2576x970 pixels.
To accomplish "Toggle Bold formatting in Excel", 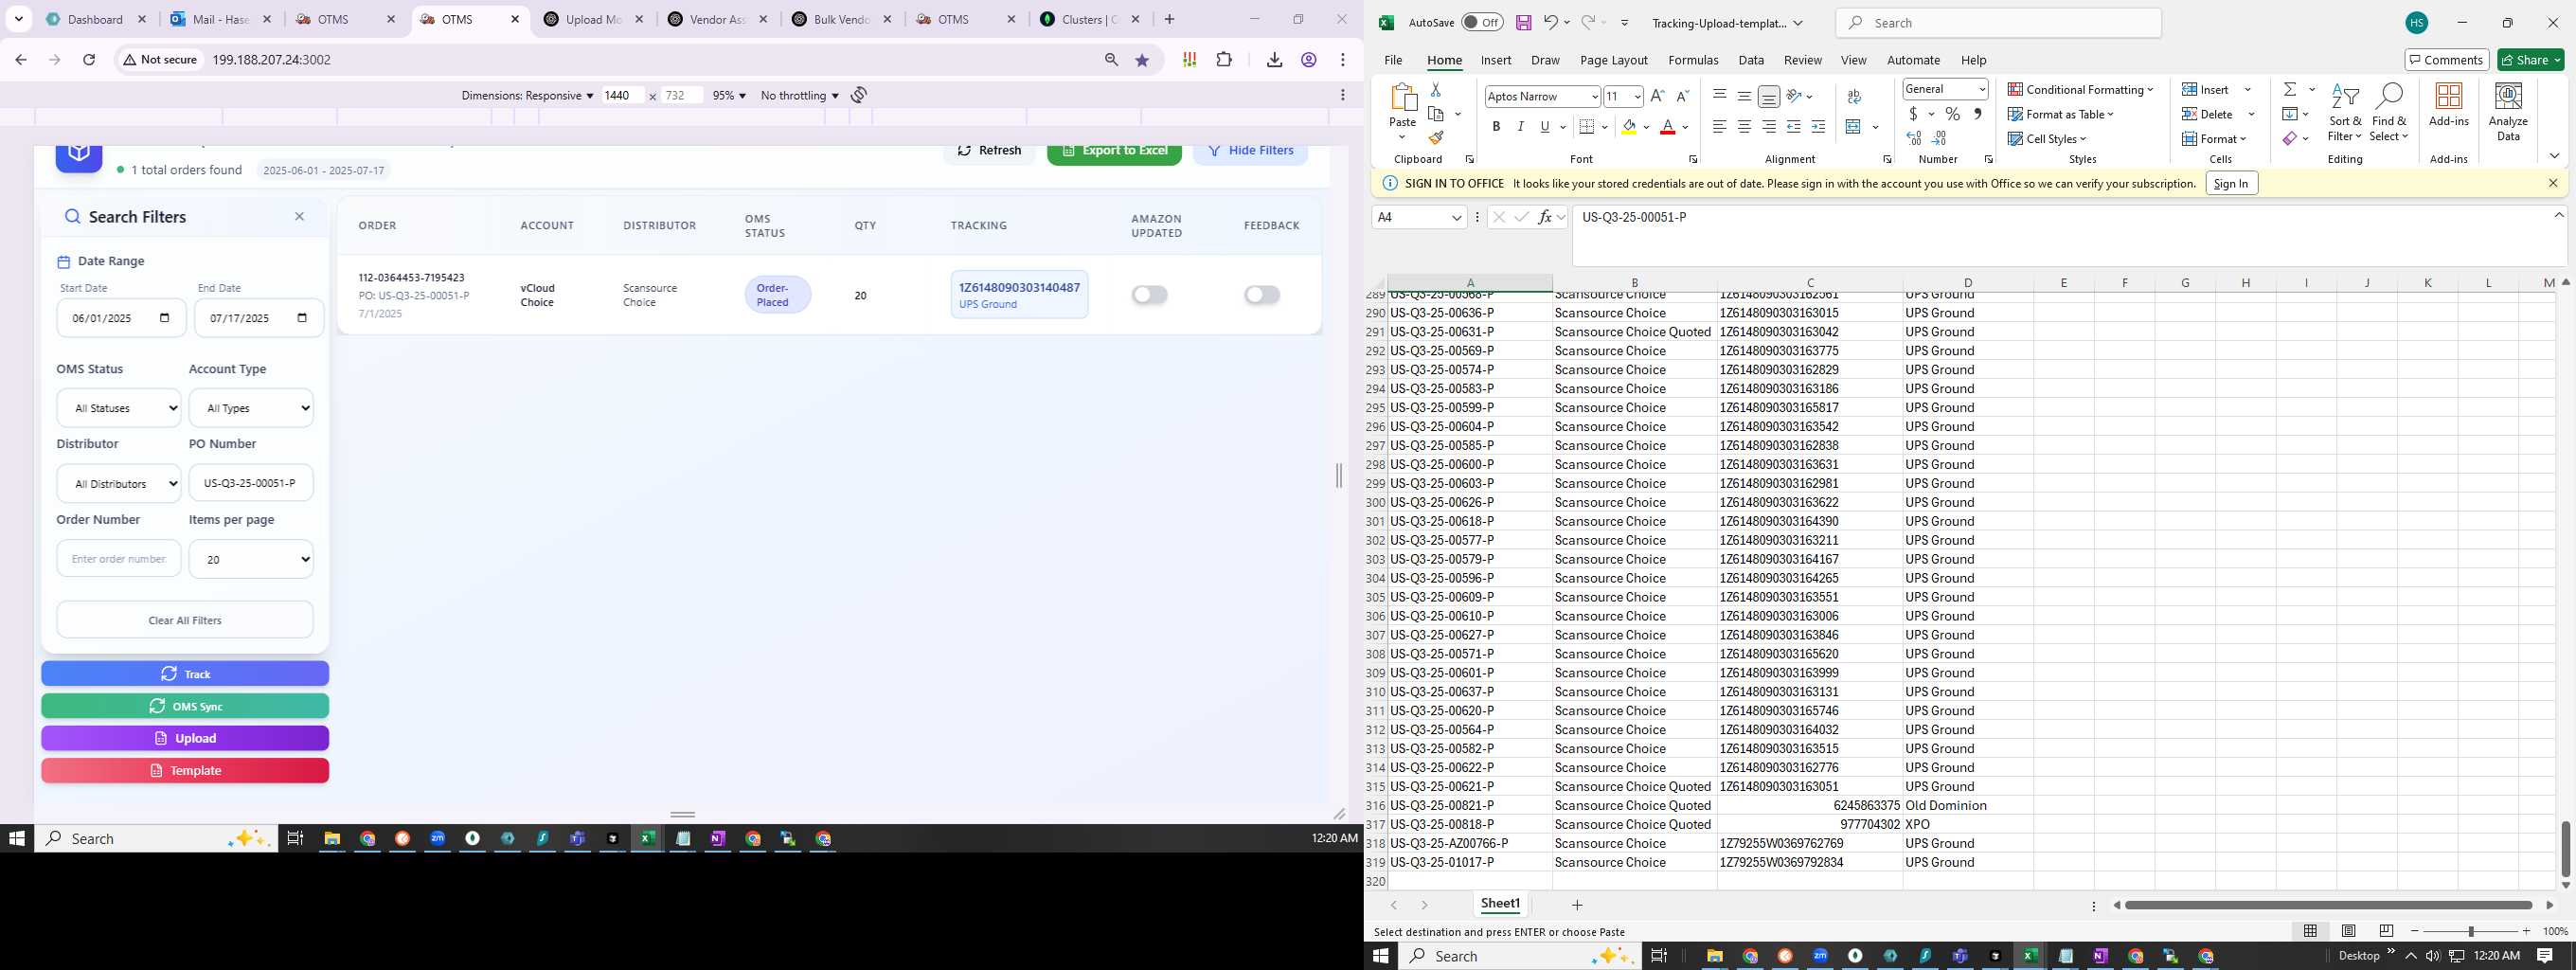I will [x=1496, y=127].
